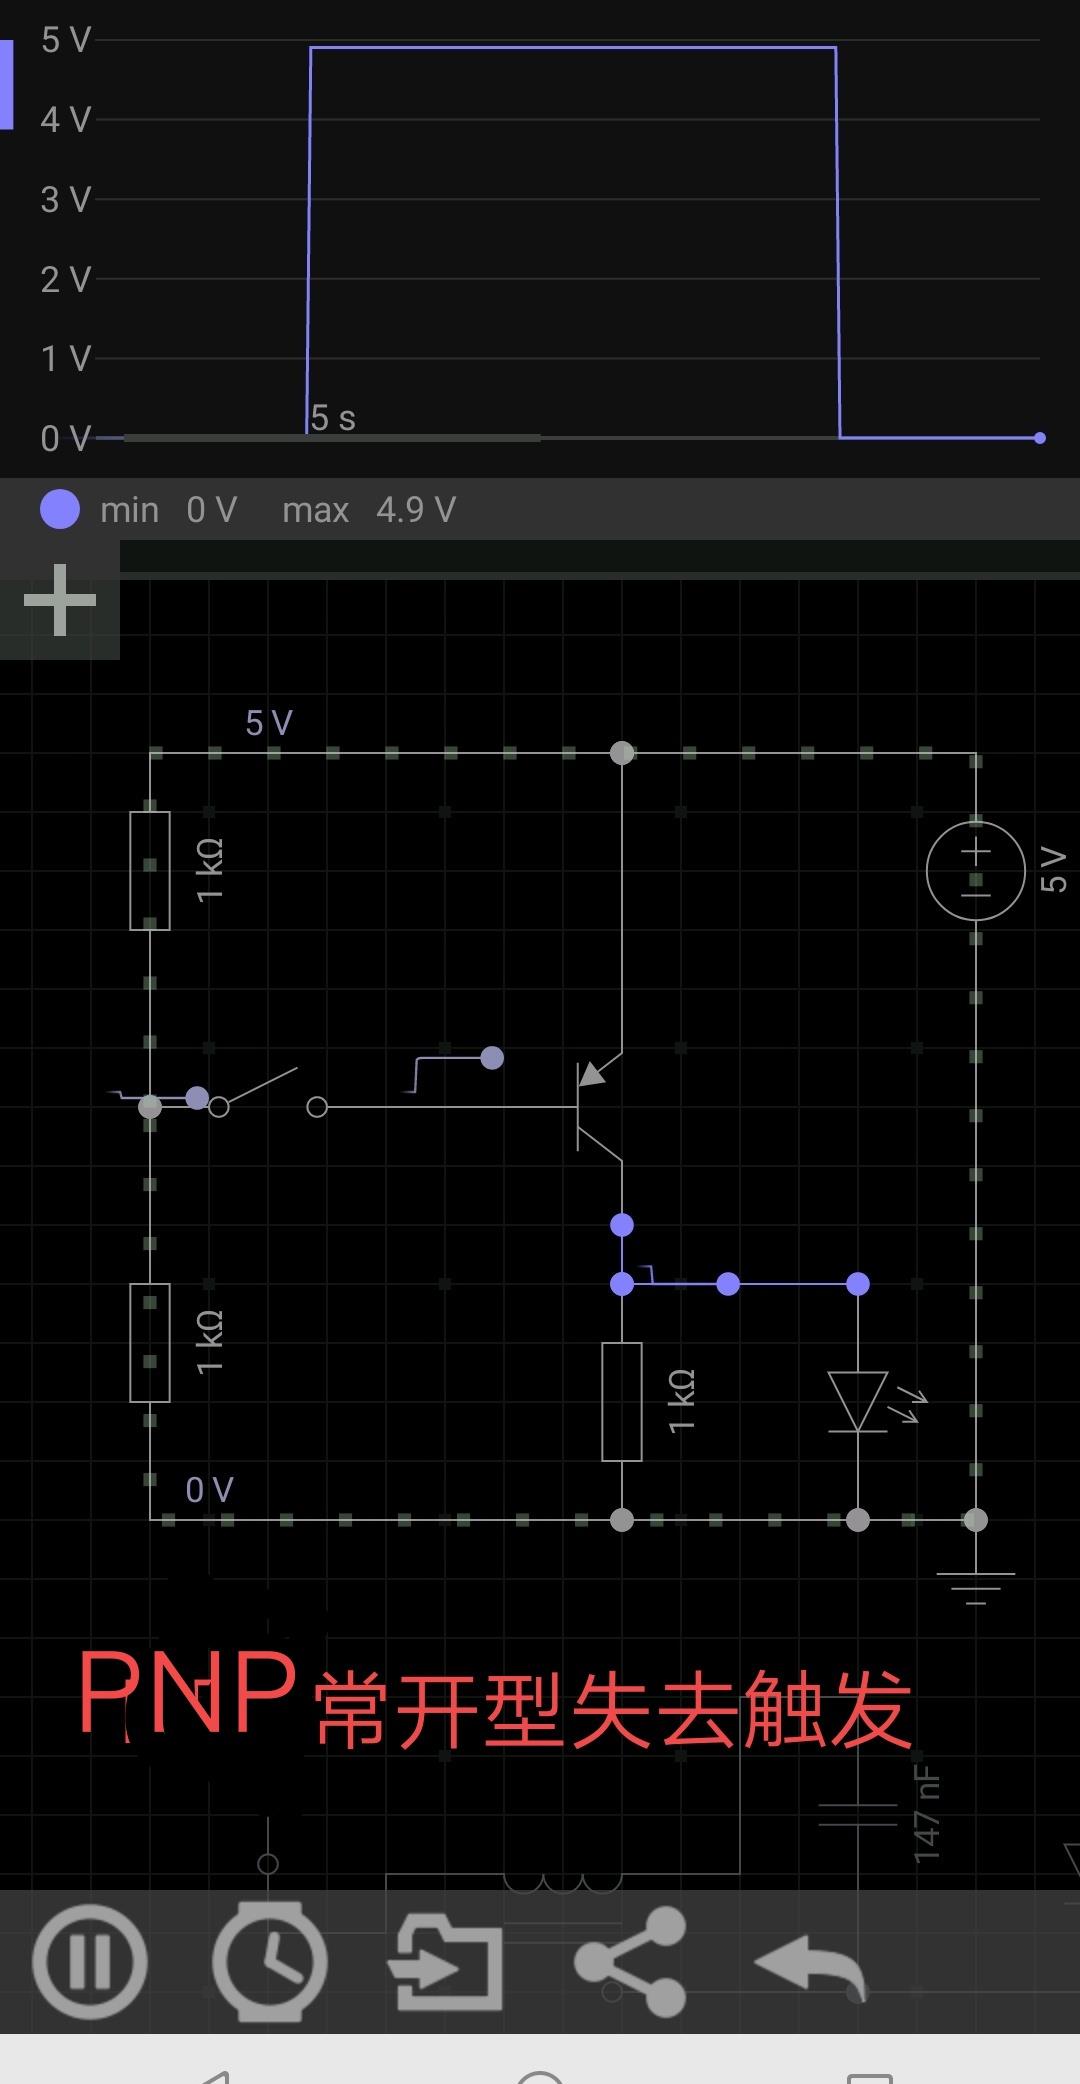This screenshot has width=1080, height=2084.
Task: Tap the ground symbol
Action: pyautogui.click(x=976, y=1586)
